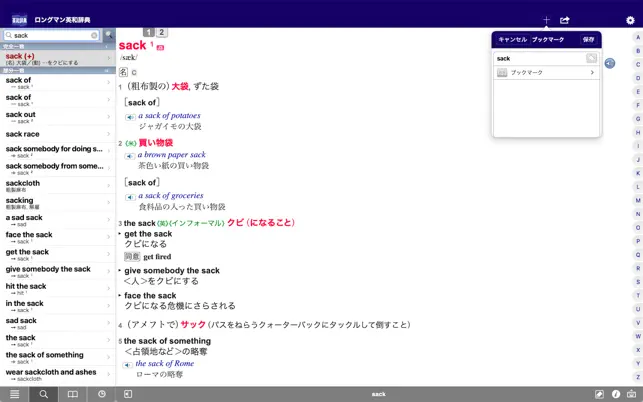Screen dimensions: 643x402
Task: Open the 'sack race' list entry
Action: pos(57,134)
